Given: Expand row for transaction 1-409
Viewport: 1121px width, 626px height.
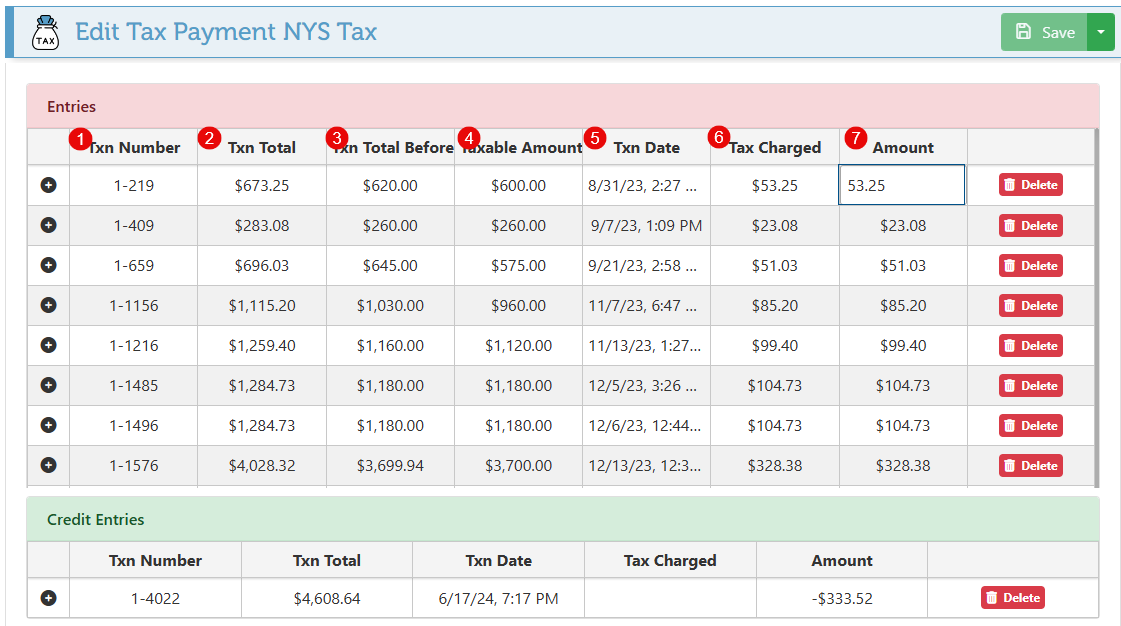Looking at the screenshot, I should coord(48,225).
